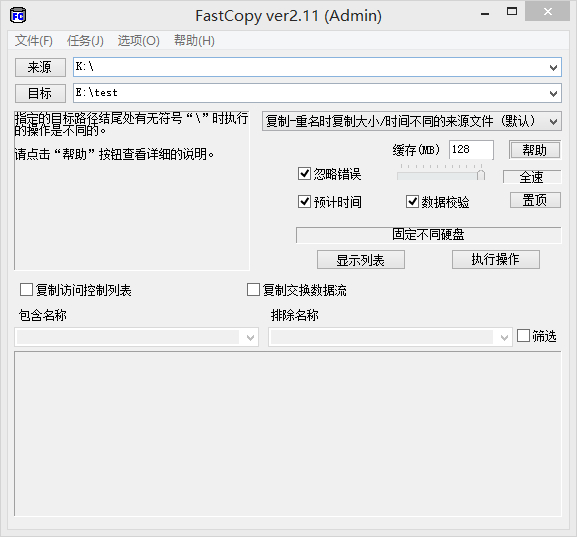Click the help text 请点击“帮助”按钮查看详细的说明
This screenshot has height=537, width=577.
click(x=114, y=154)
